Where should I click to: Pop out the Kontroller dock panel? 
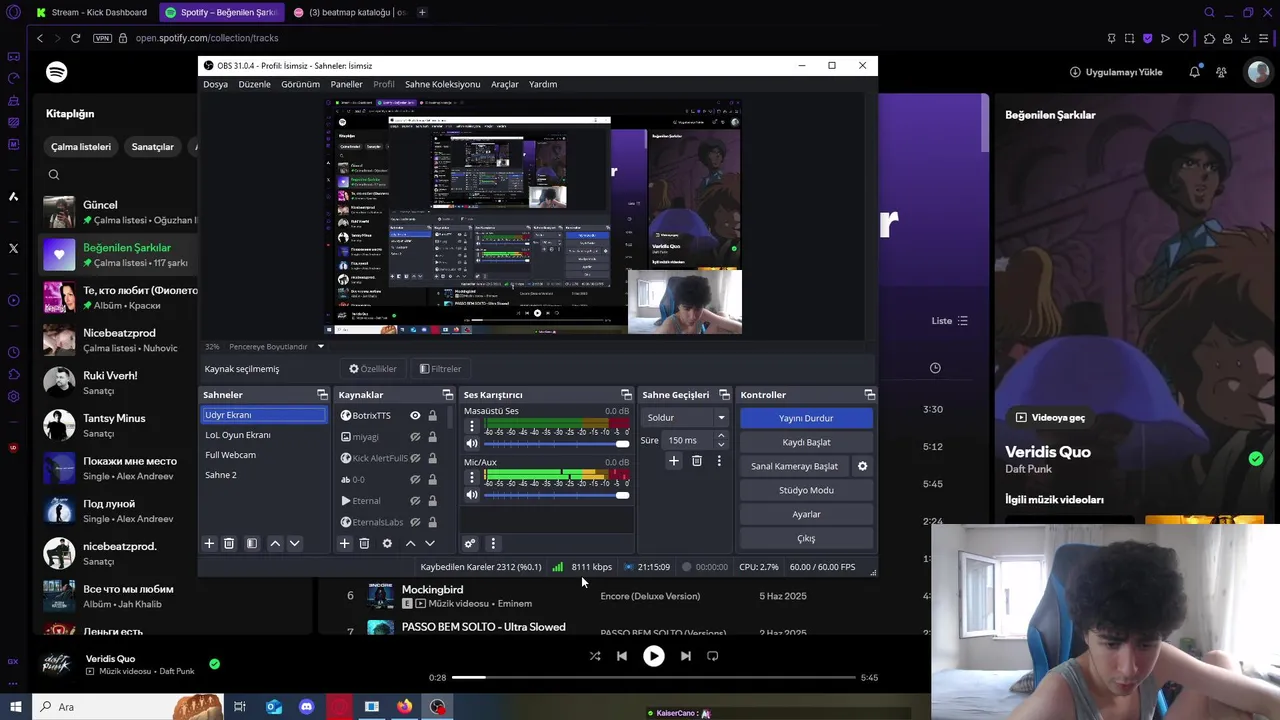(x=869, y=395)
